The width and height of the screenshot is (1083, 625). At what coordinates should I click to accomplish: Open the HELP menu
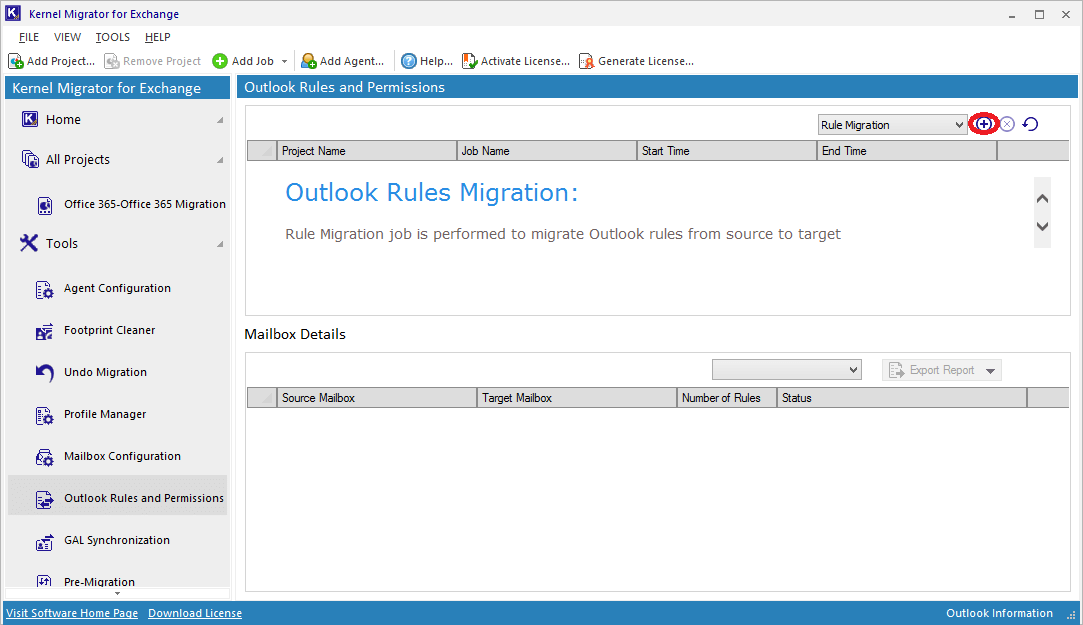pyautogui.click(x=157, y=37)
